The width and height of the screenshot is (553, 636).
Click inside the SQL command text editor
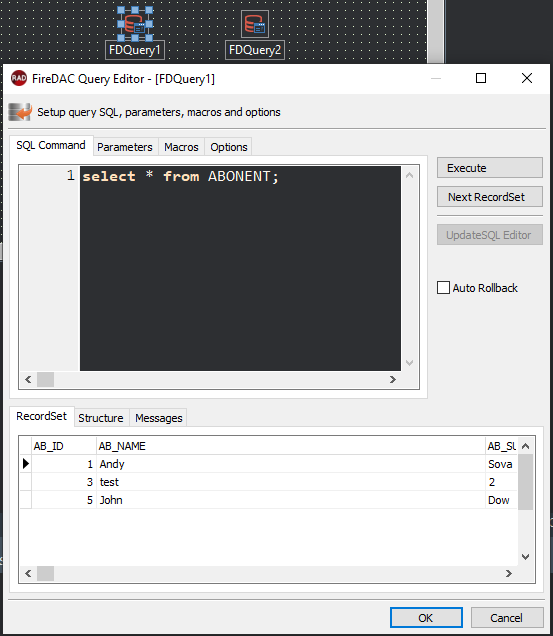(x=240, y=268)
